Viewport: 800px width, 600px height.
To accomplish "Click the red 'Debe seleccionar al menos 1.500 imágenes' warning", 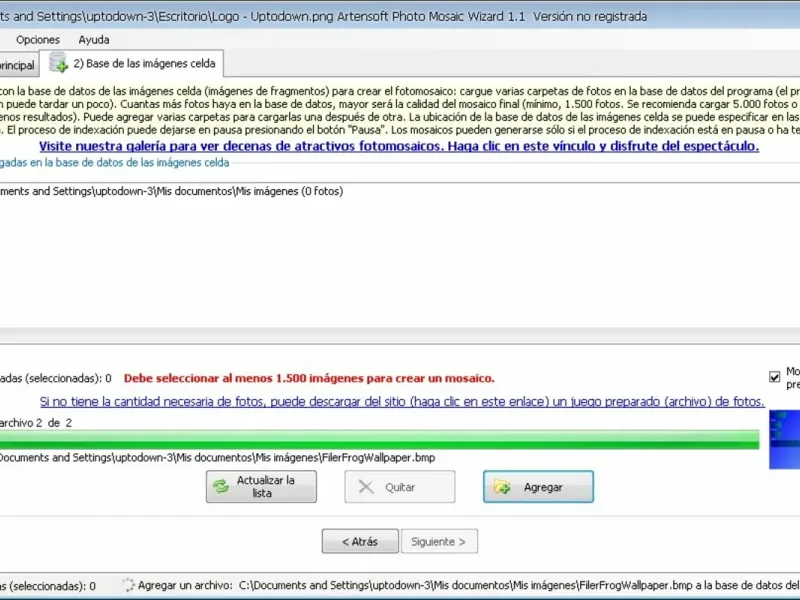I will pyautogui.click(x=309, y=379).
